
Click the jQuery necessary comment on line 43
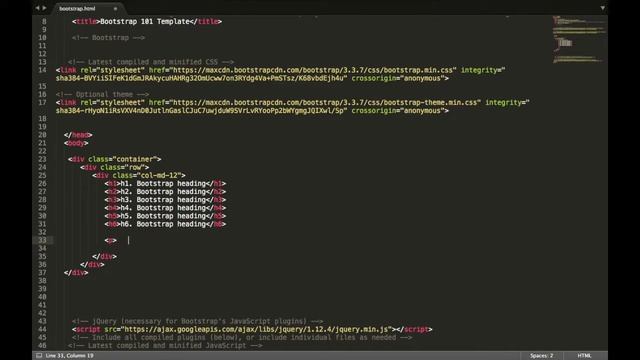197,321
